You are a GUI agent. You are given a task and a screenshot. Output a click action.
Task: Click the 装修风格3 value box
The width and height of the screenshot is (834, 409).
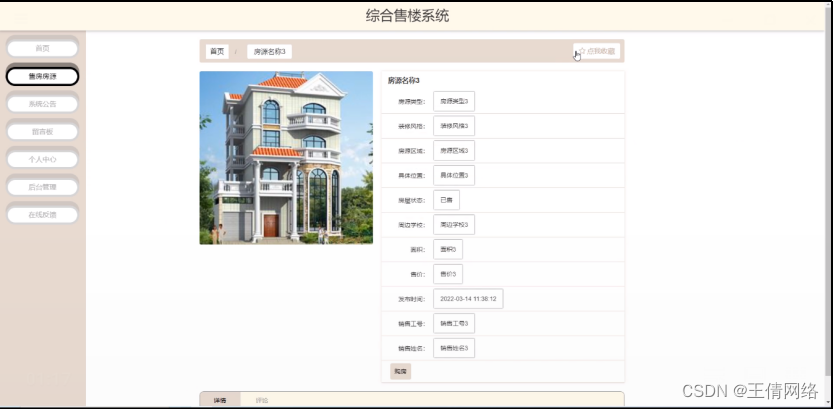pos(454,126)
